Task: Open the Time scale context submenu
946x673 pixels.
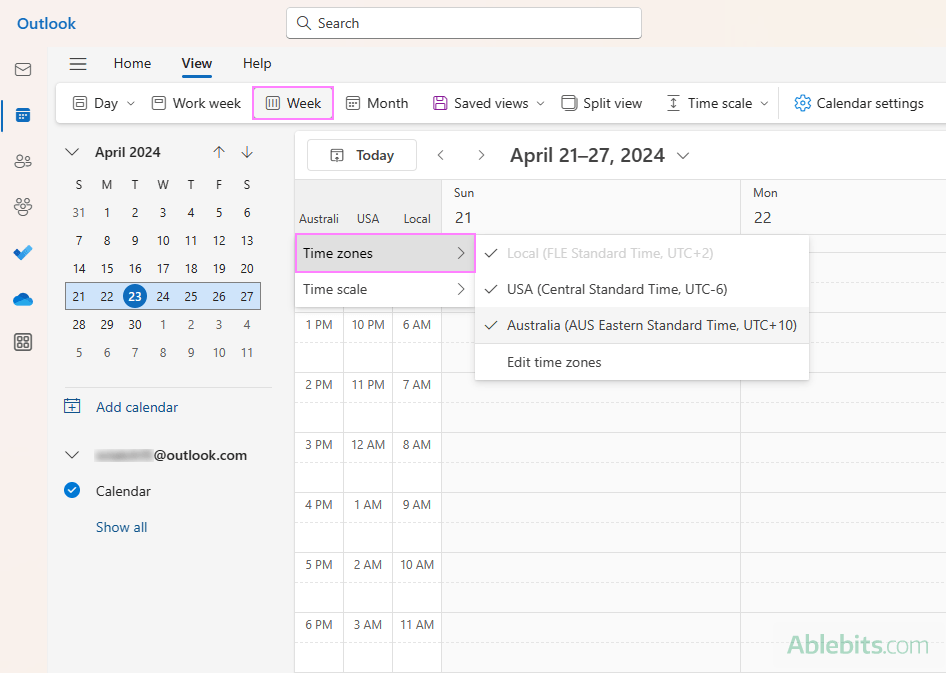Action: [386, 289]
